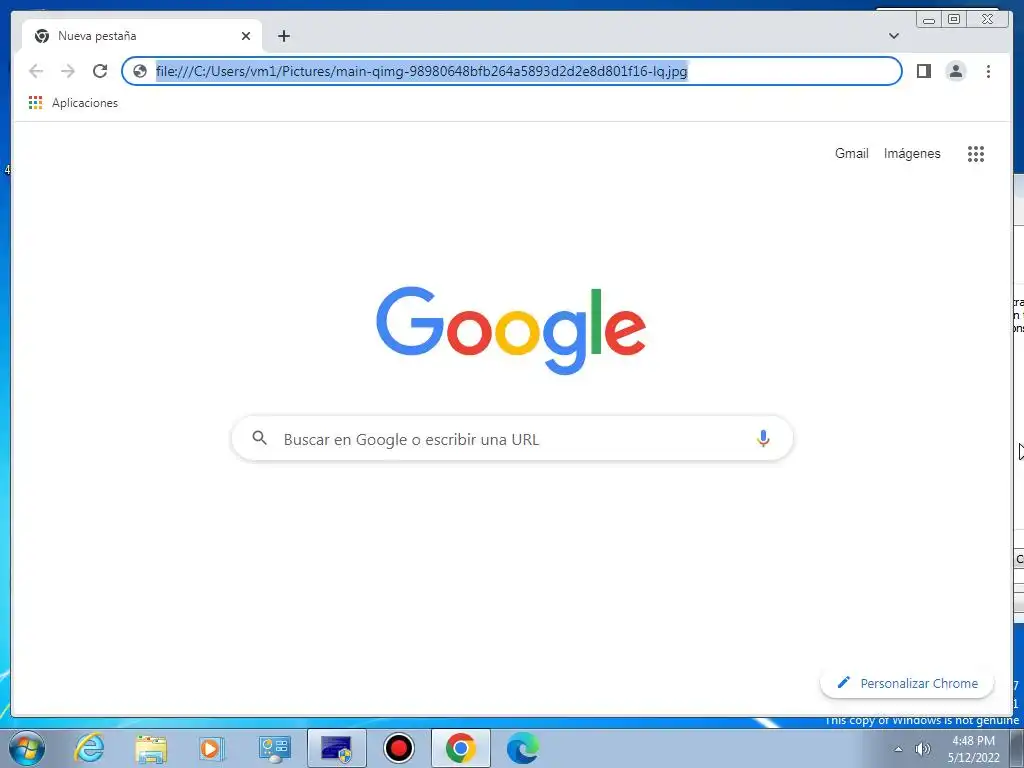Screen dimensions: 1024x768
Task: Go back using the browser back arrow
Action: coord(36,71)
